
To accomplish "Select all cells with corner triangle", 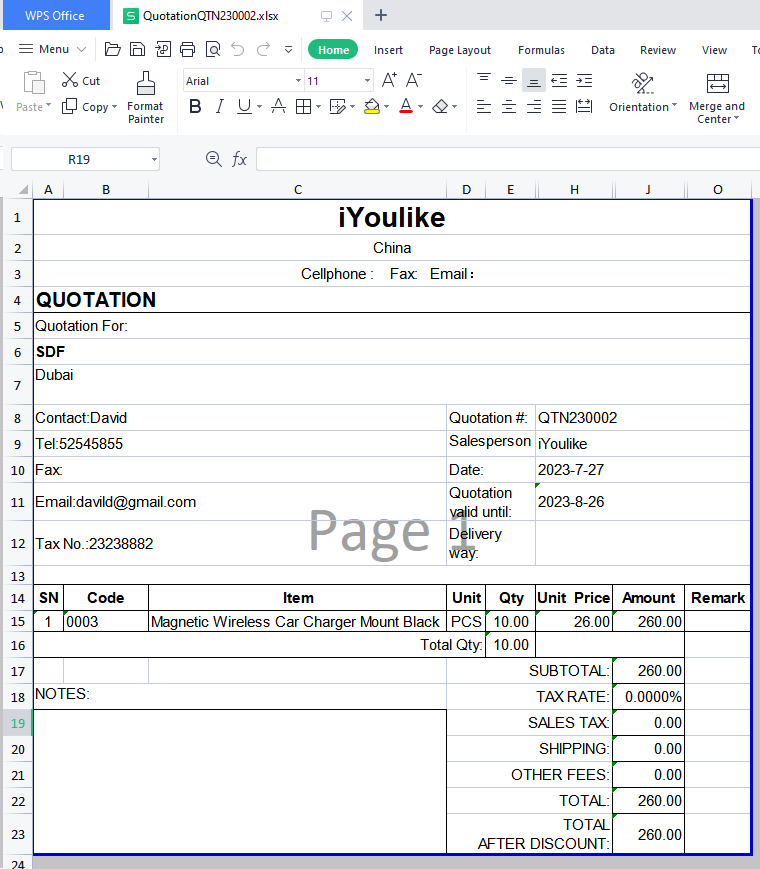I will point(23,190).
